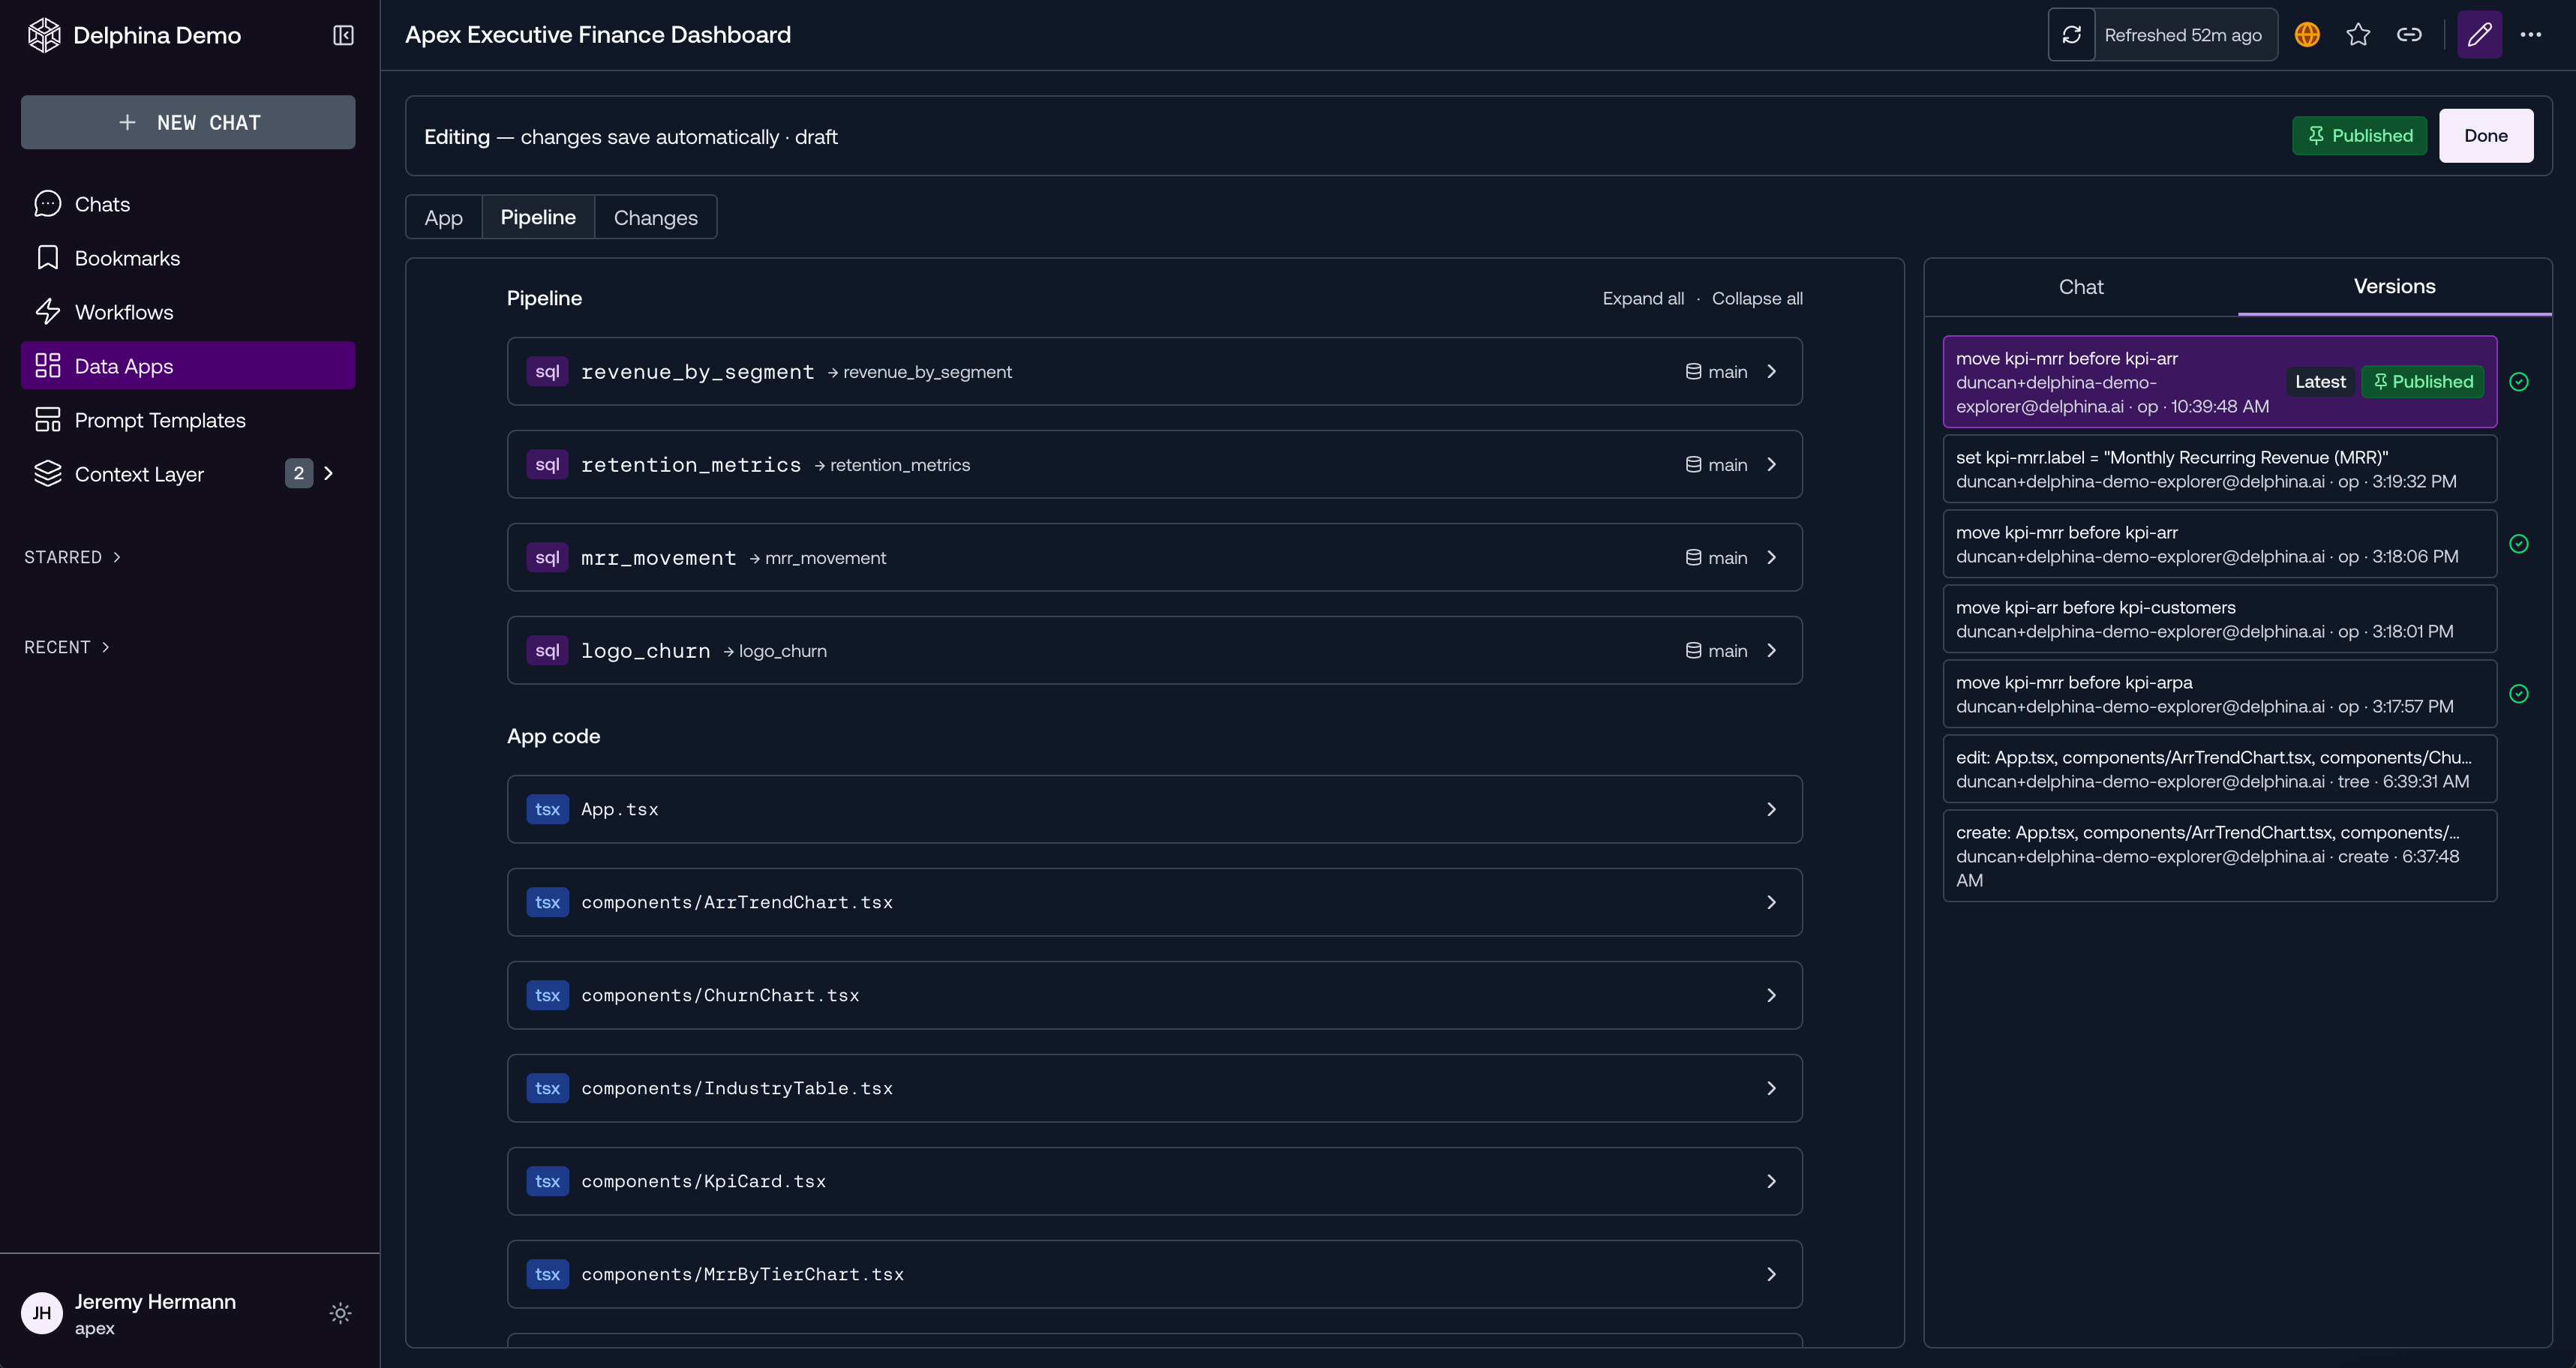Expand logo_churn row chevron
The height and width of the screenshot is (1368, 2576).
(x=1771, y=650)
